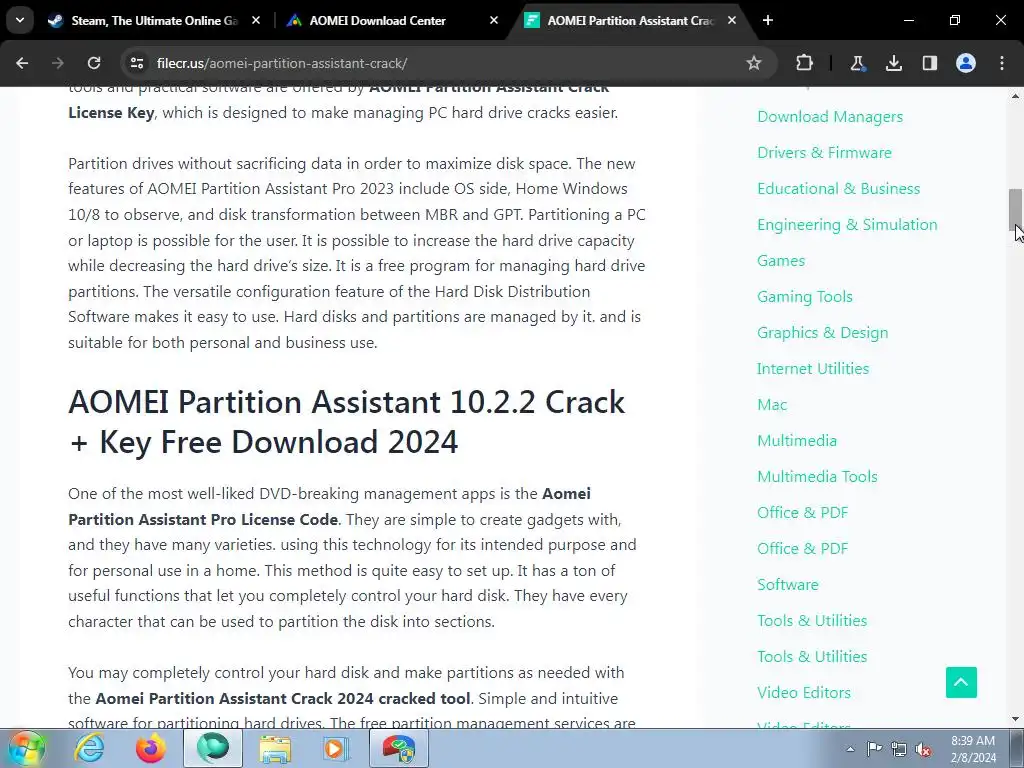This screenshot has height=768, width=1024.
Task: Show browser downloads
Action: coord(893,63)
